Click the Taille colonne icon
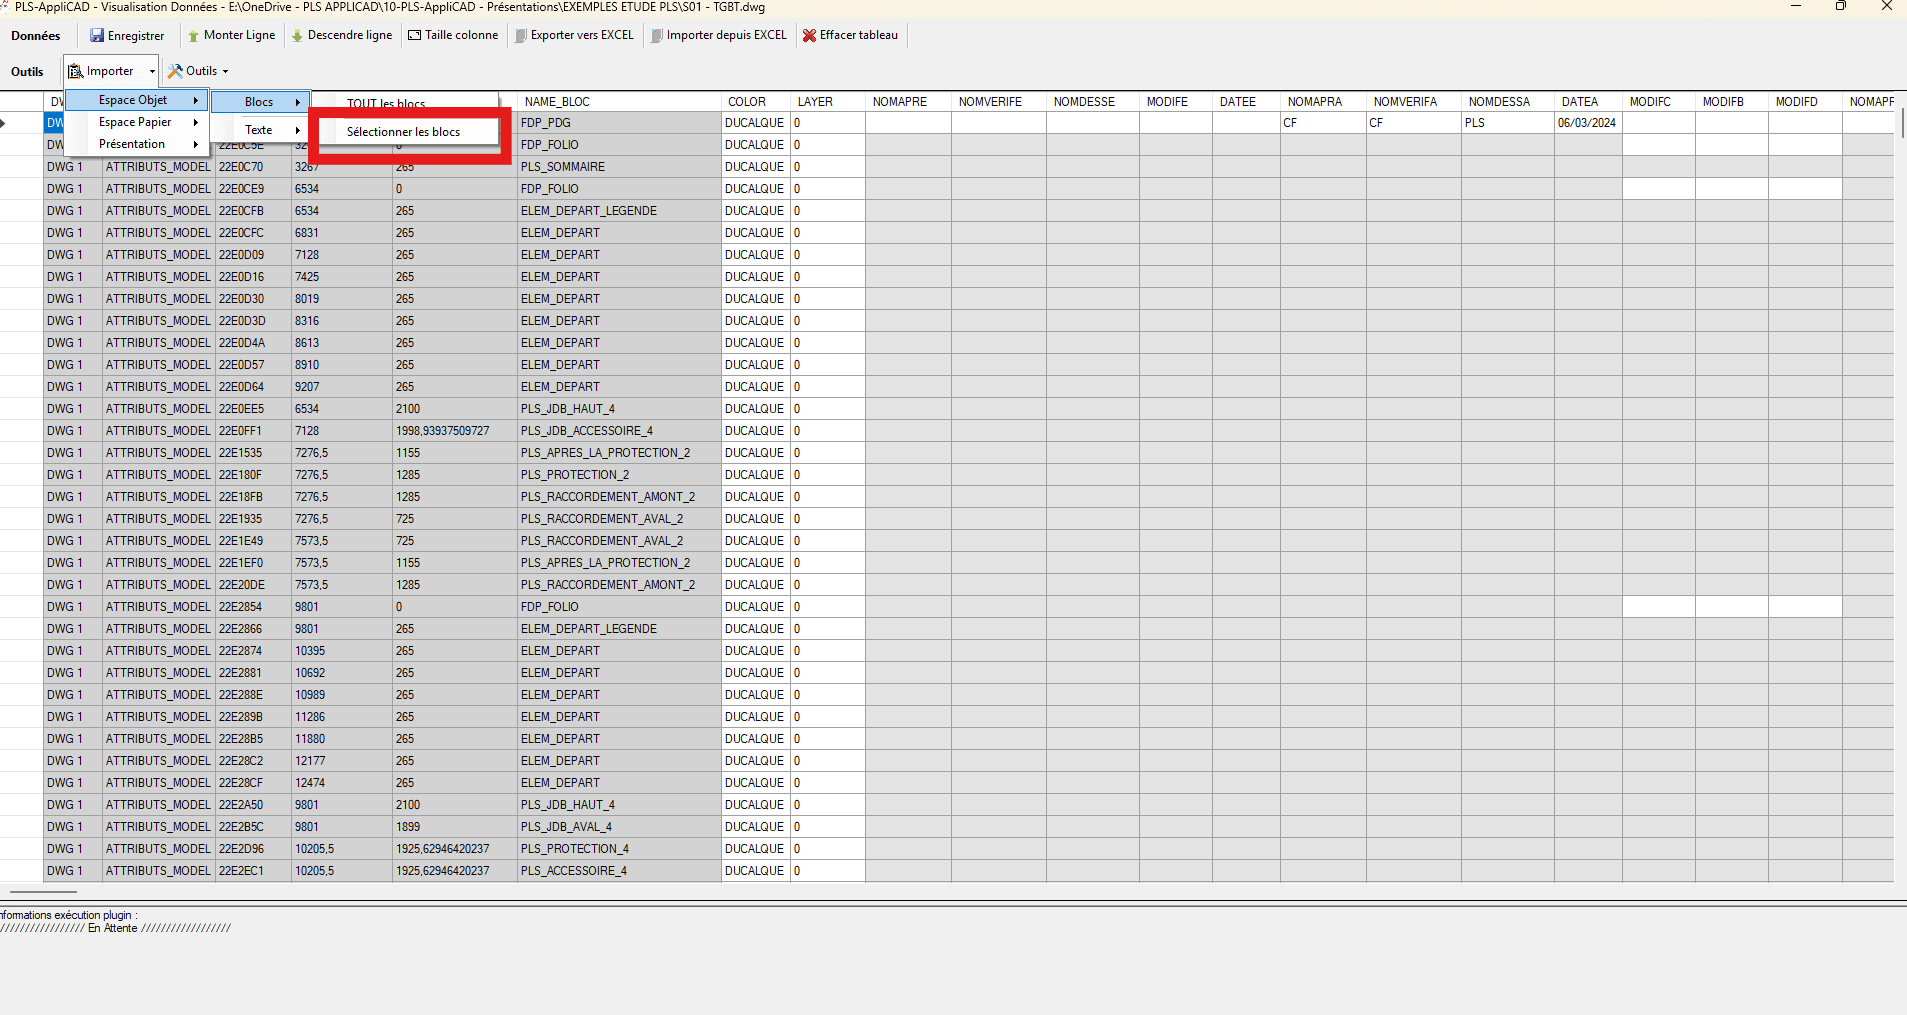The height and width of the screenshot is (1015, 1907). point(414,36)
